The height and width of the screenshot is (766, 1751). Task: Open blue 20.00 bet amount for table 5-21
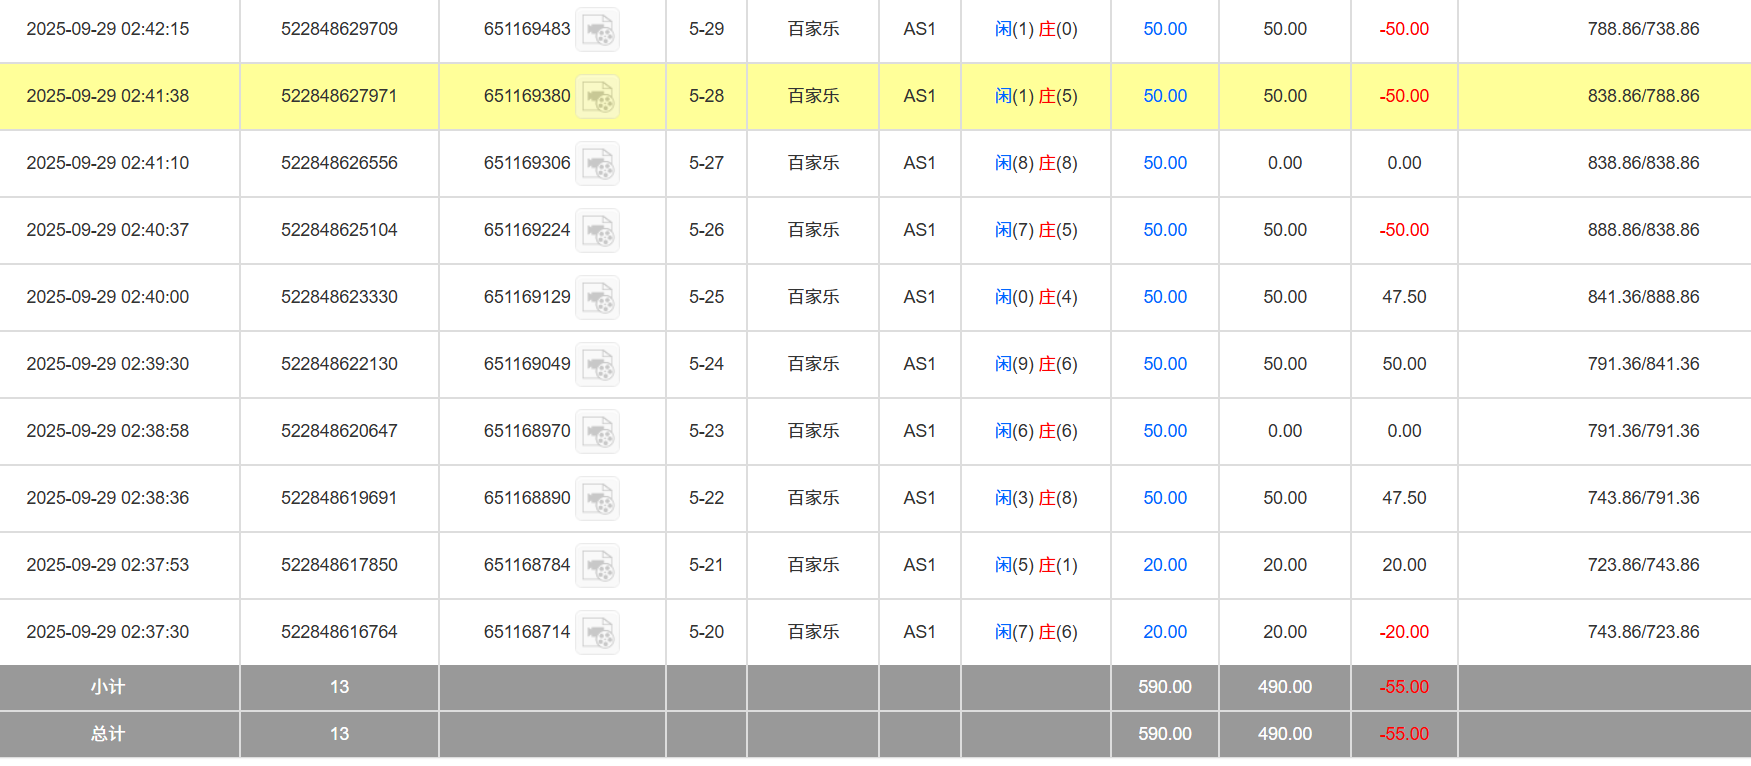(x=1165, y=565)
